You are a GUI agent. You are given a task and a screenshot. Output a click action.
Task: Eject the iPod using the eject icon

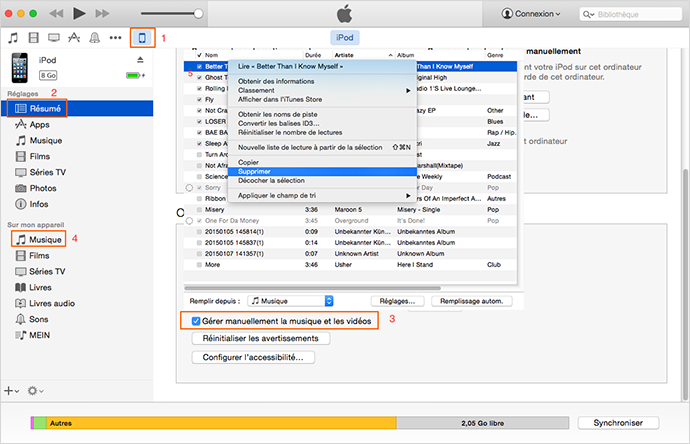[x=140, y=59]
